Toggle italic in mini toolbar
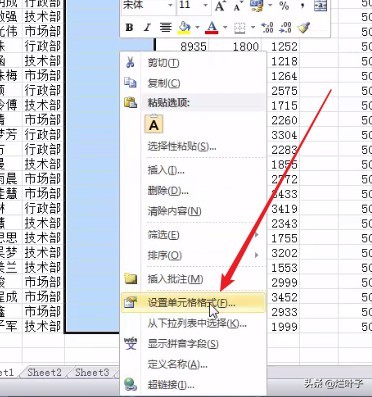 [147, 27]
